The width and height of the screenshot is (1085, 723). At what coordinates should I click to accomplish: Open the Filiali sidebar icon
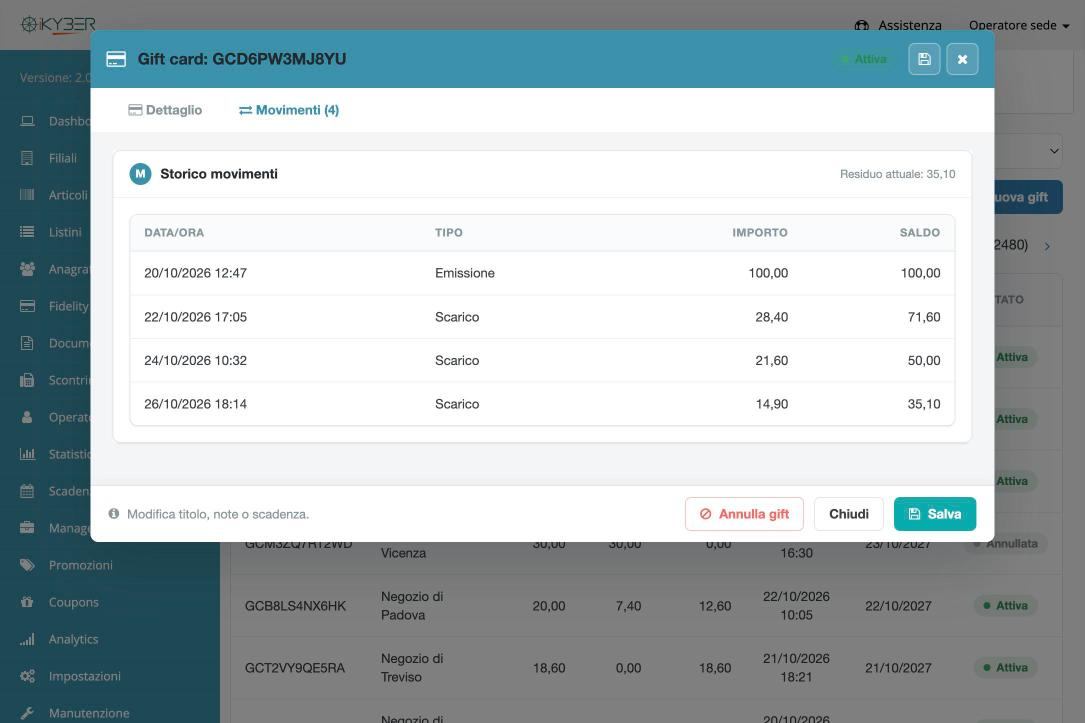[27, 158]
